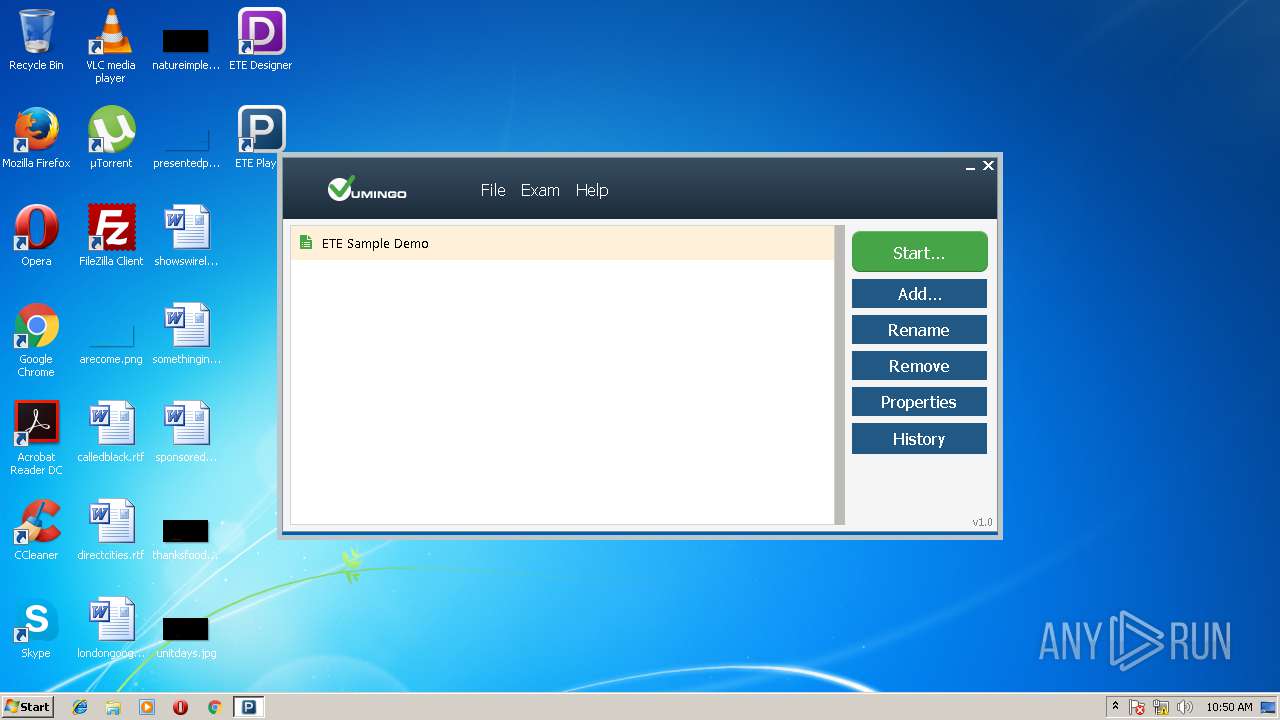Viewport: 1280px width, 720px height.
Task: Click Opera icon in taskbar
Action: 180,707
